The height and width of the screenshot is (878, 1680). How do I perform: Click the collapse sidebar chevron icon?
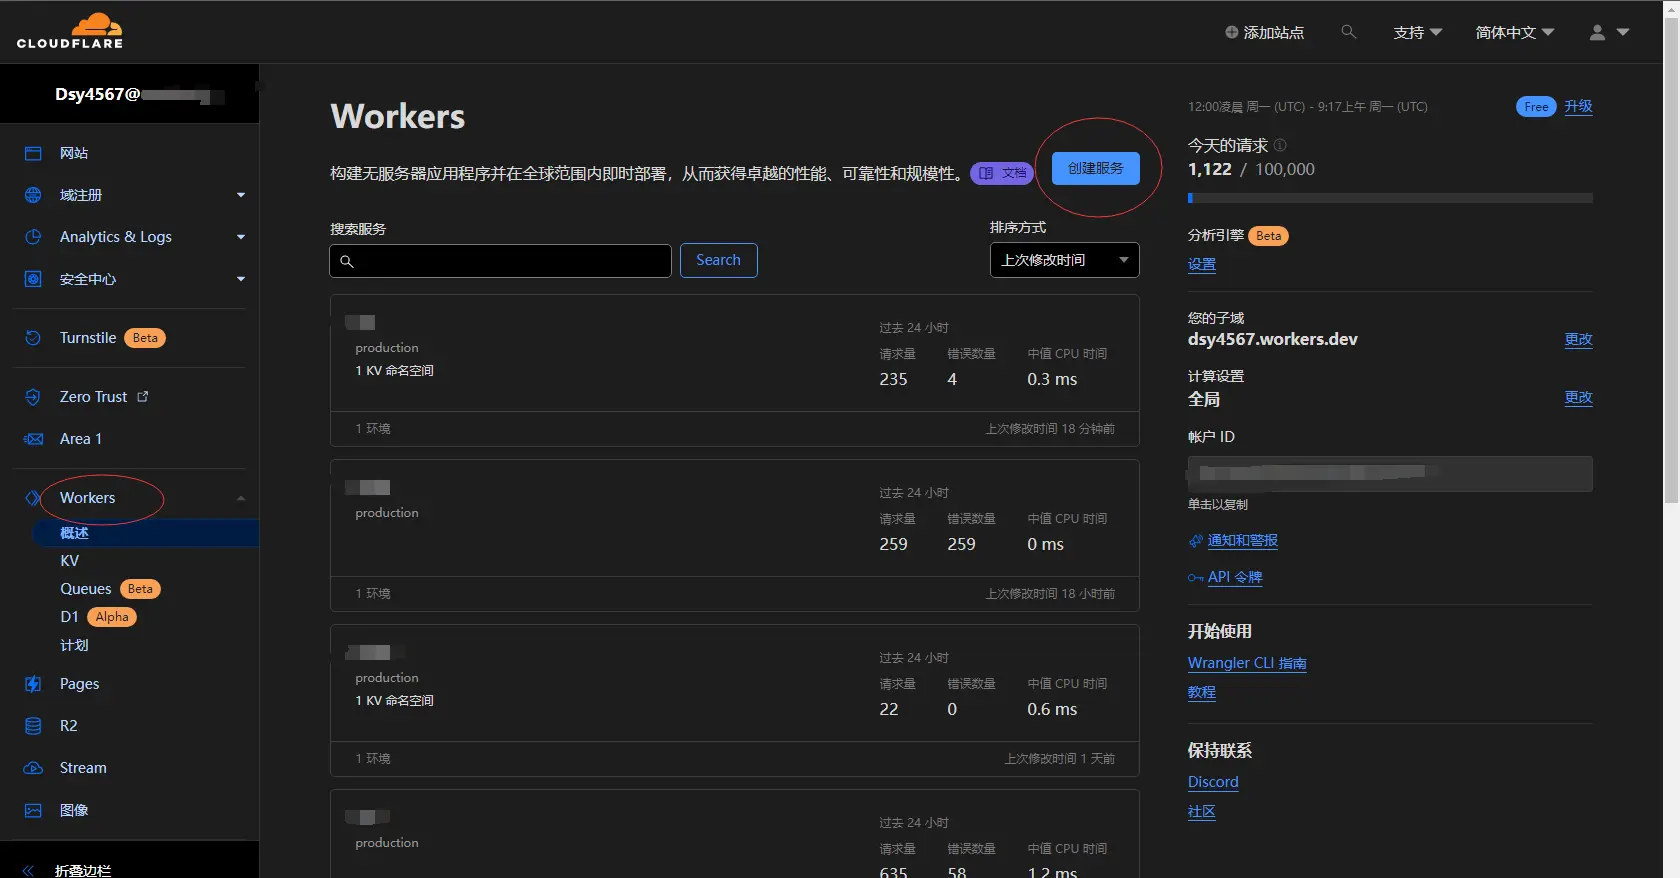coord(28,871)
